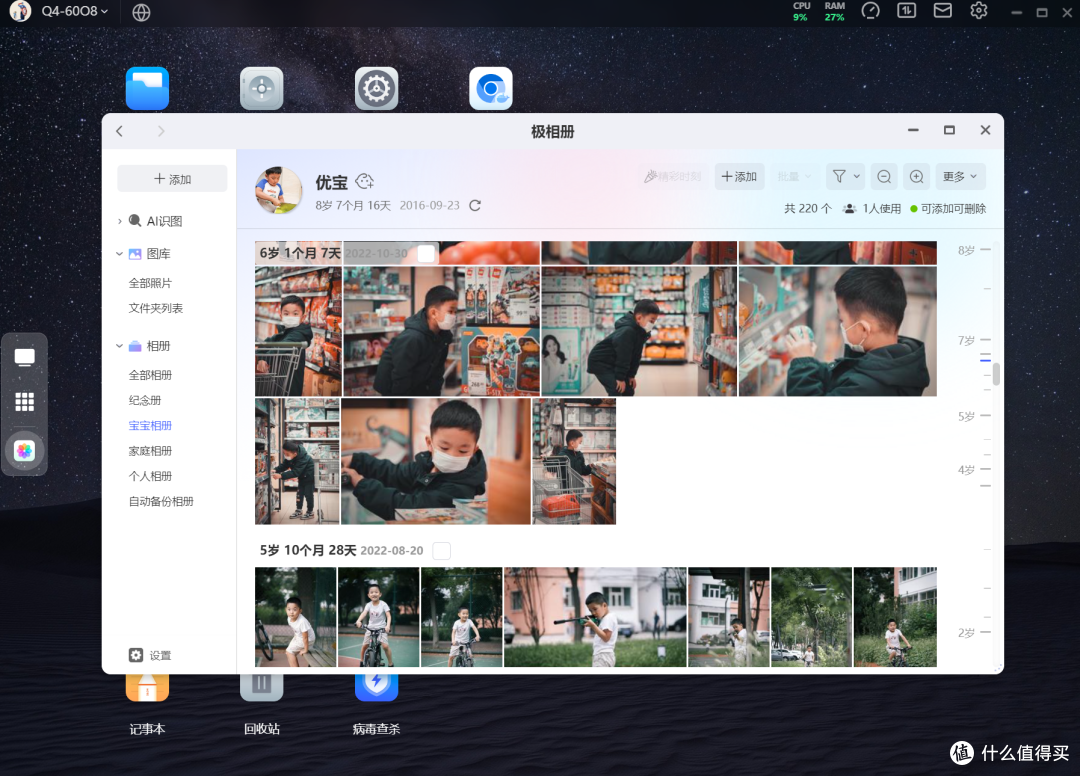This screenshot has width=1080, height=776.
Task: Click the toolbar + 添加 button
Action: [x=739, y=177]
